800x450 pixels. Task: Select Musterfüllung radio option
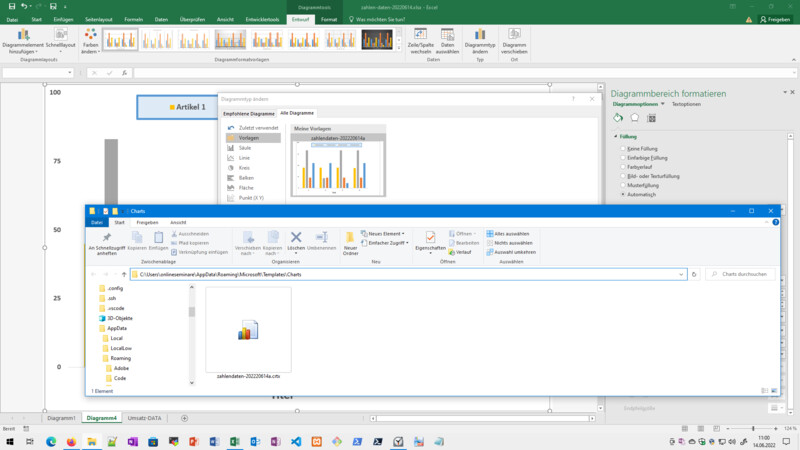pos(623,185)
